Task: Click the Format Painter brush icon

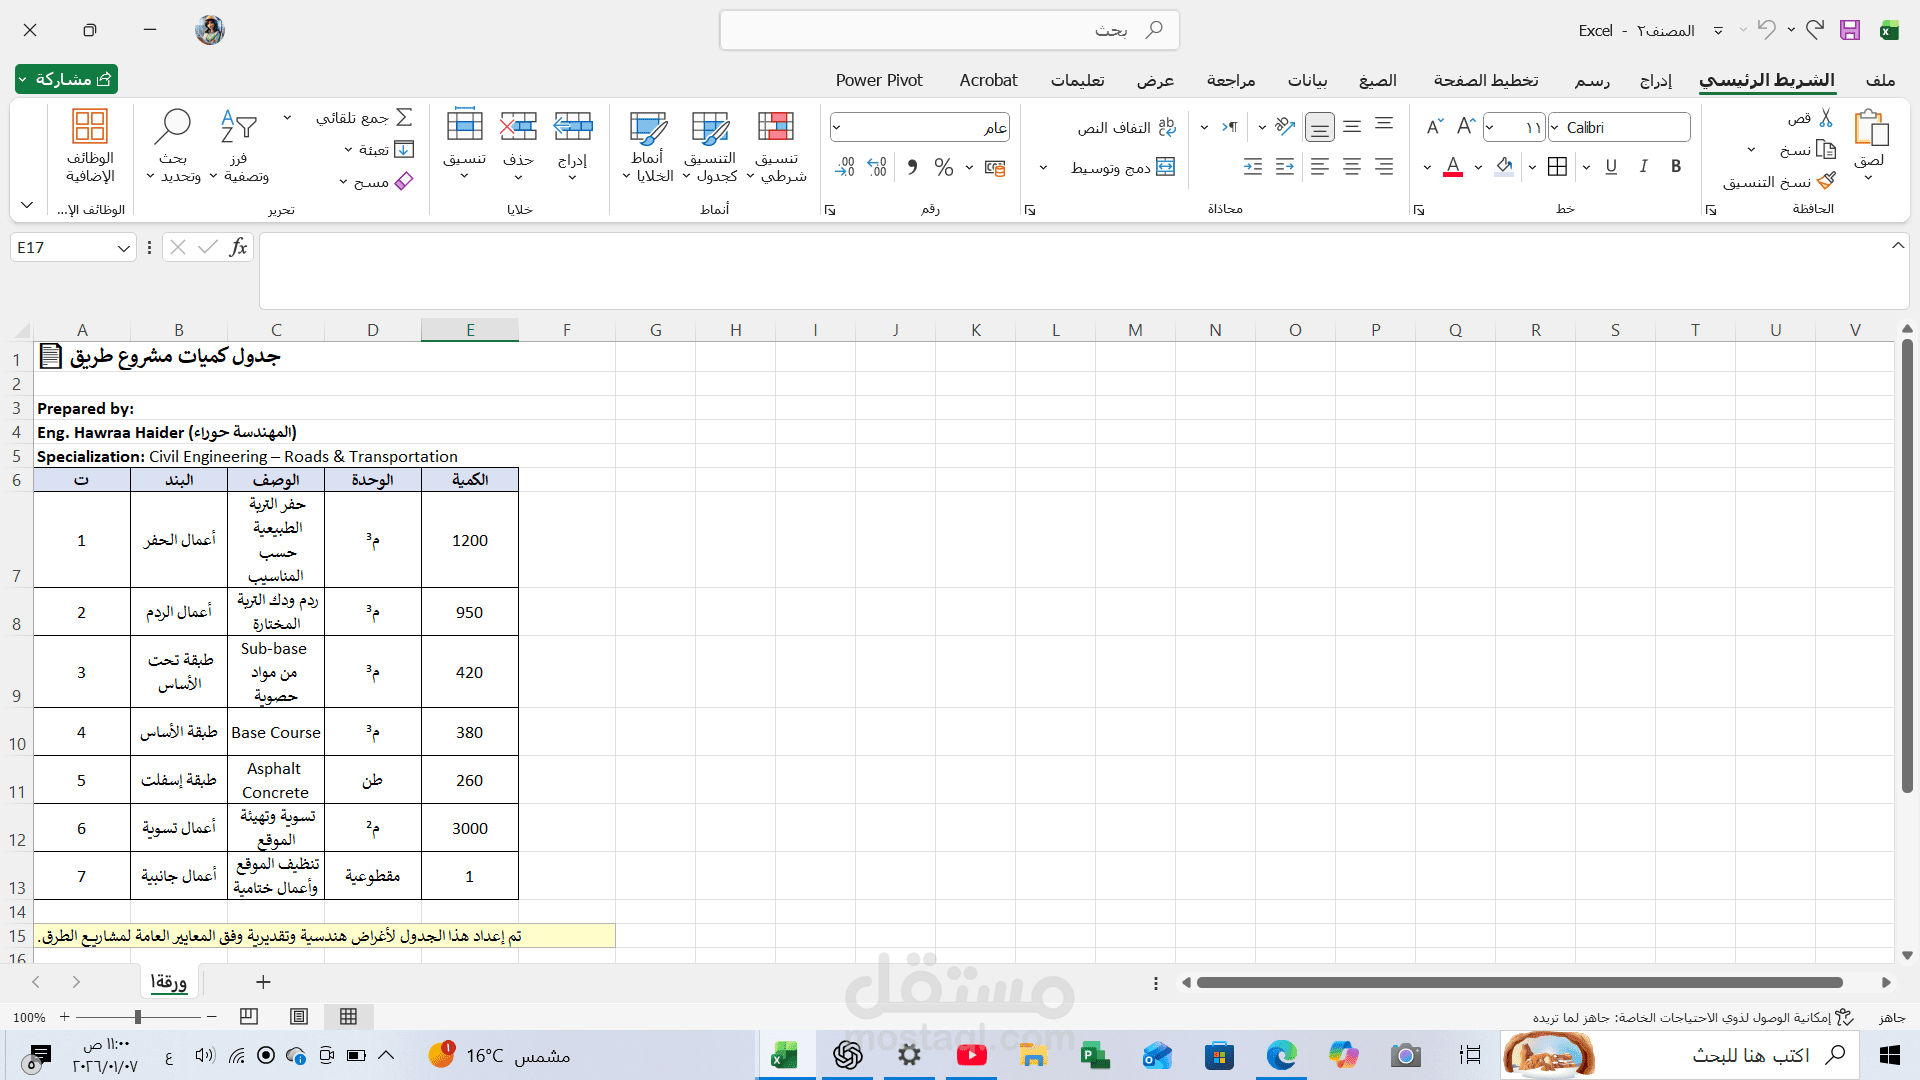Action: pyautogui.click(x=1826, y=181)
